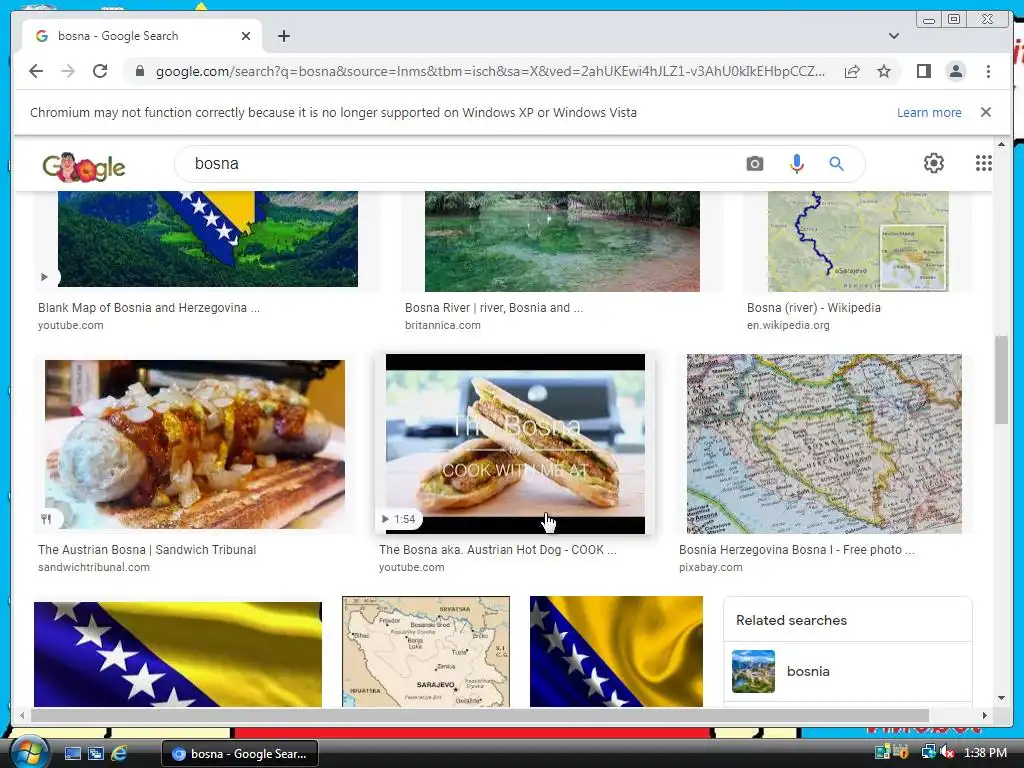
Task: Open the Austrian Bosna sausage sandwich image
Action: (195, 444)
